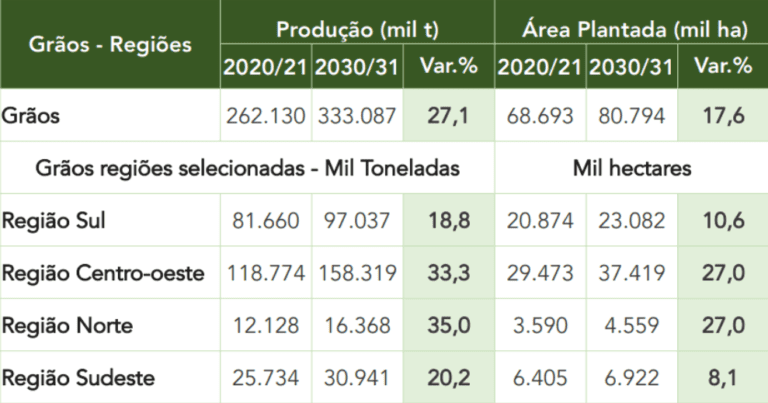This screenshot has height=403, width=768.
Task: Click the Grãos - Regiões header cell
Action: click(x=110, y=44)
